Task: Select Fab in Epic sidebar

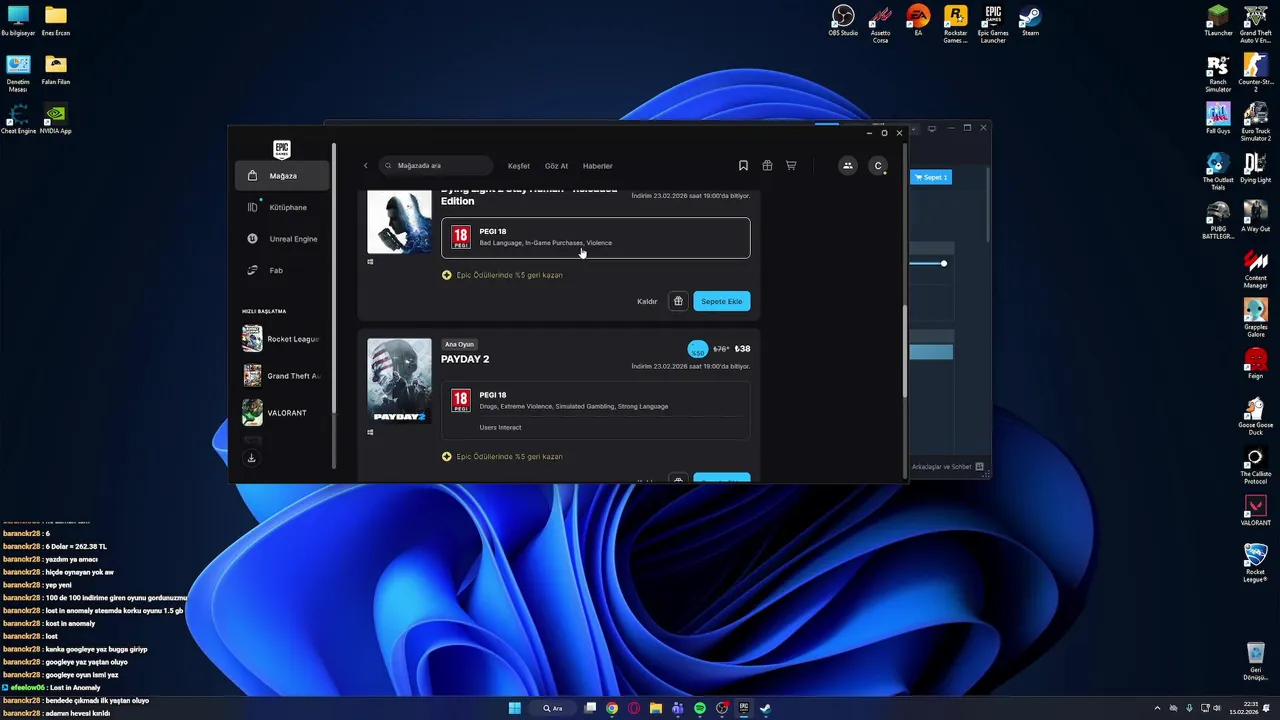Action: pos(282,270)
